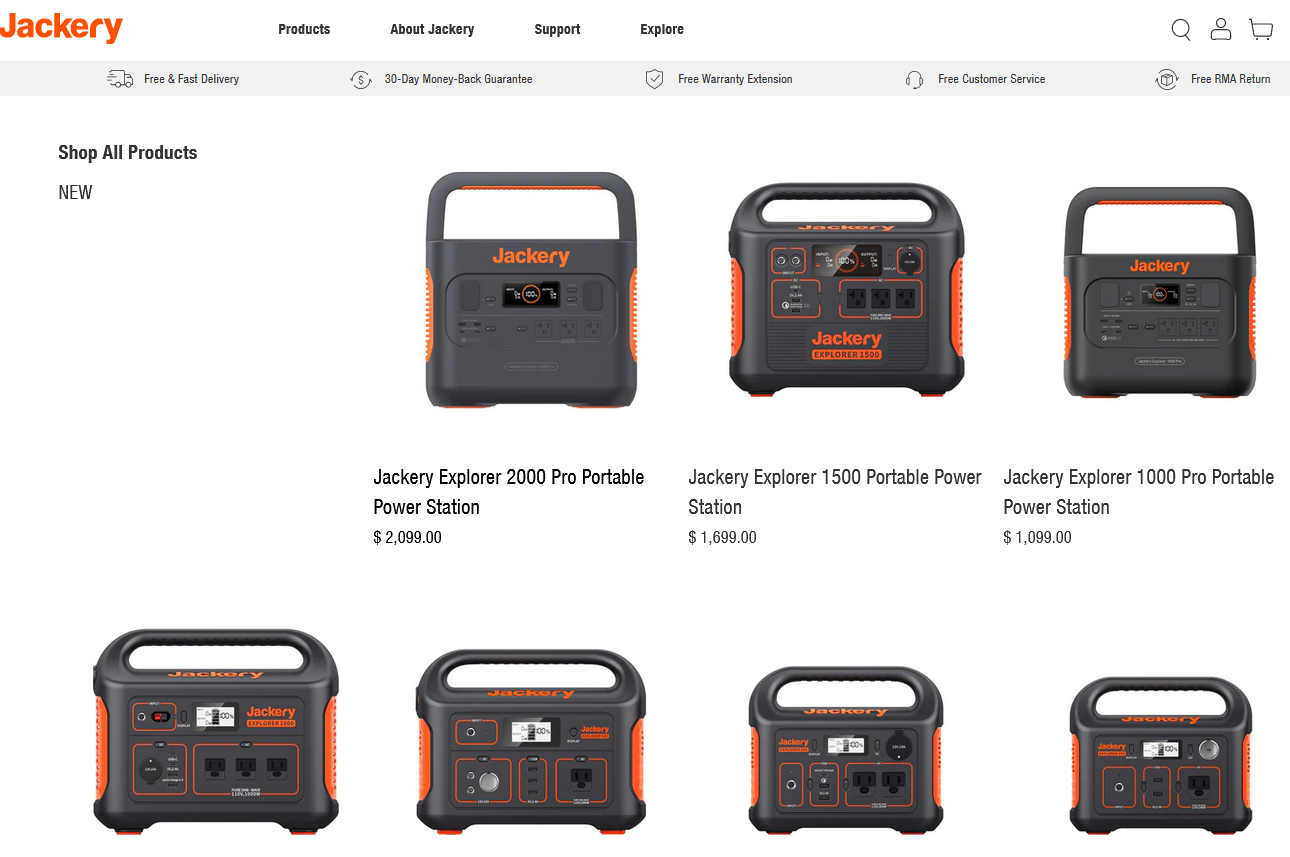The image size is (1290, 857).
Task: Click the Explorer 2000 Pro product image
Action: 531,290
